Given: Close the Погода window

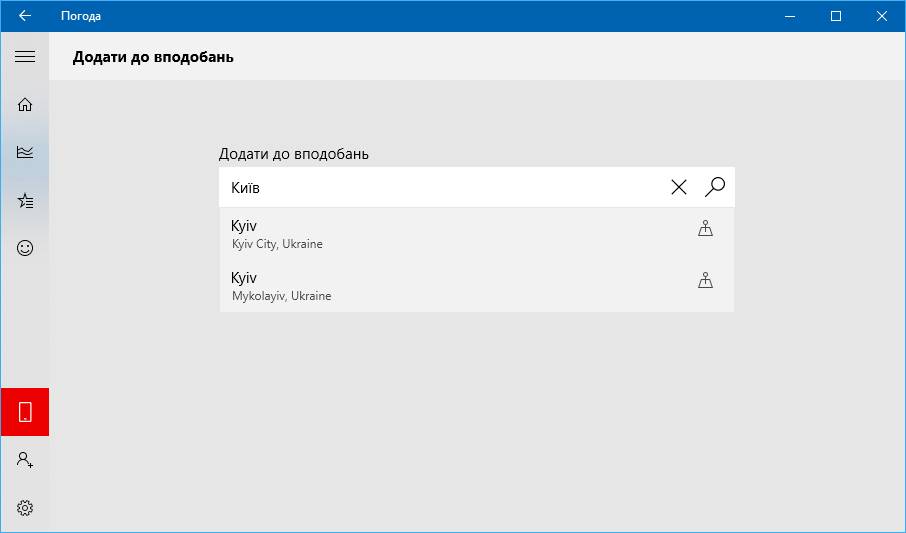Looking at the screenshot, I should [882, 16].
